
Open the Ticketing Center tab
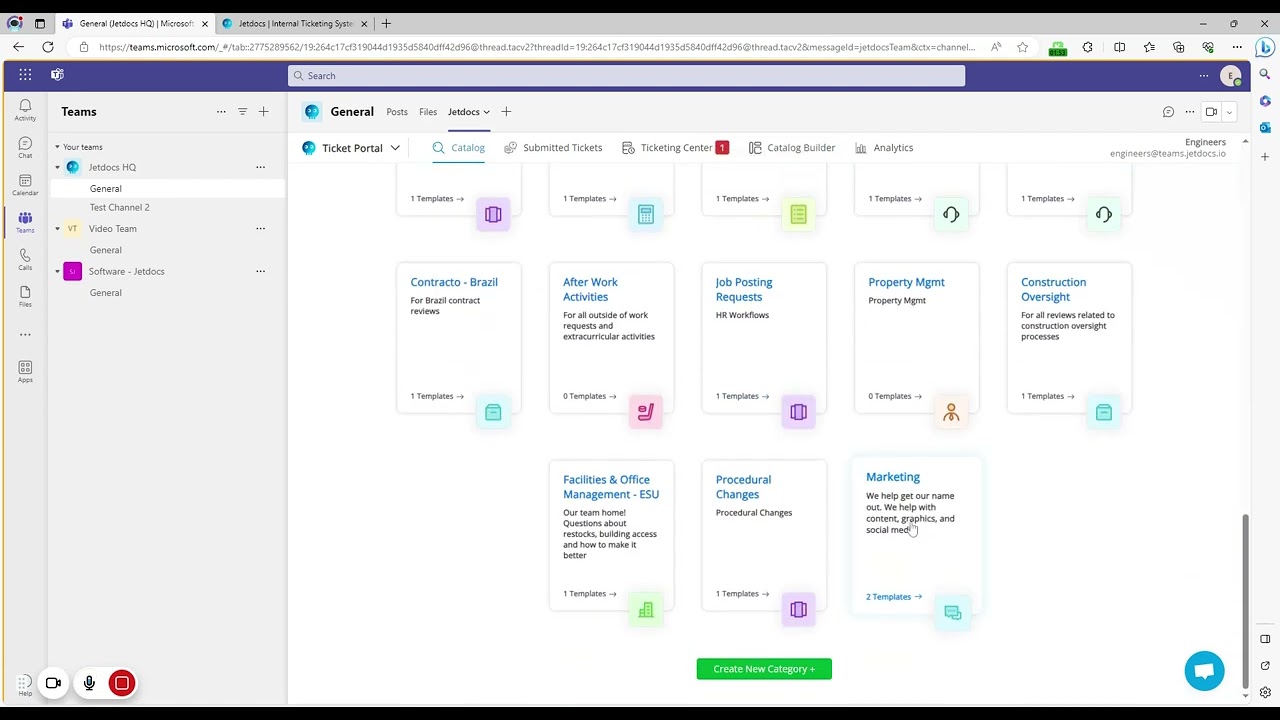coord(675,148)
